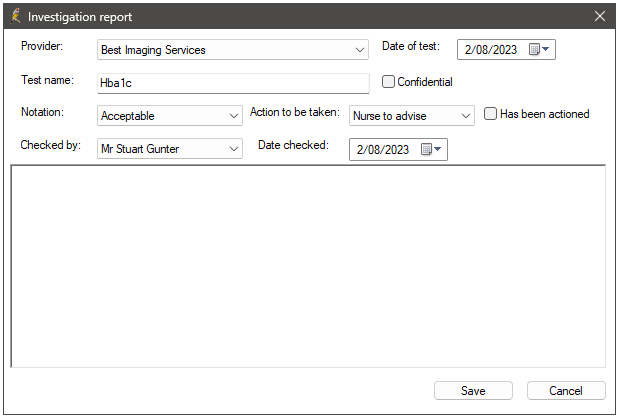Click the Nurse to advise selection text
Screen dimensions: 619x419
[x=390, y=116]
